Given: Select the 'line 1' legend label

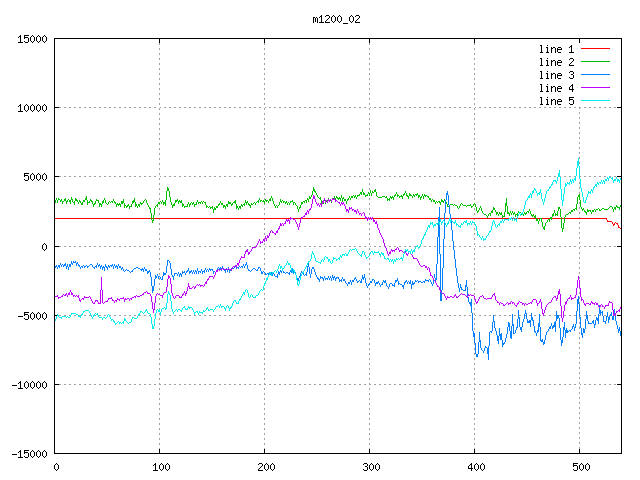Looking at the screenshot, I should pyautogui.click(x=556, y=49).
